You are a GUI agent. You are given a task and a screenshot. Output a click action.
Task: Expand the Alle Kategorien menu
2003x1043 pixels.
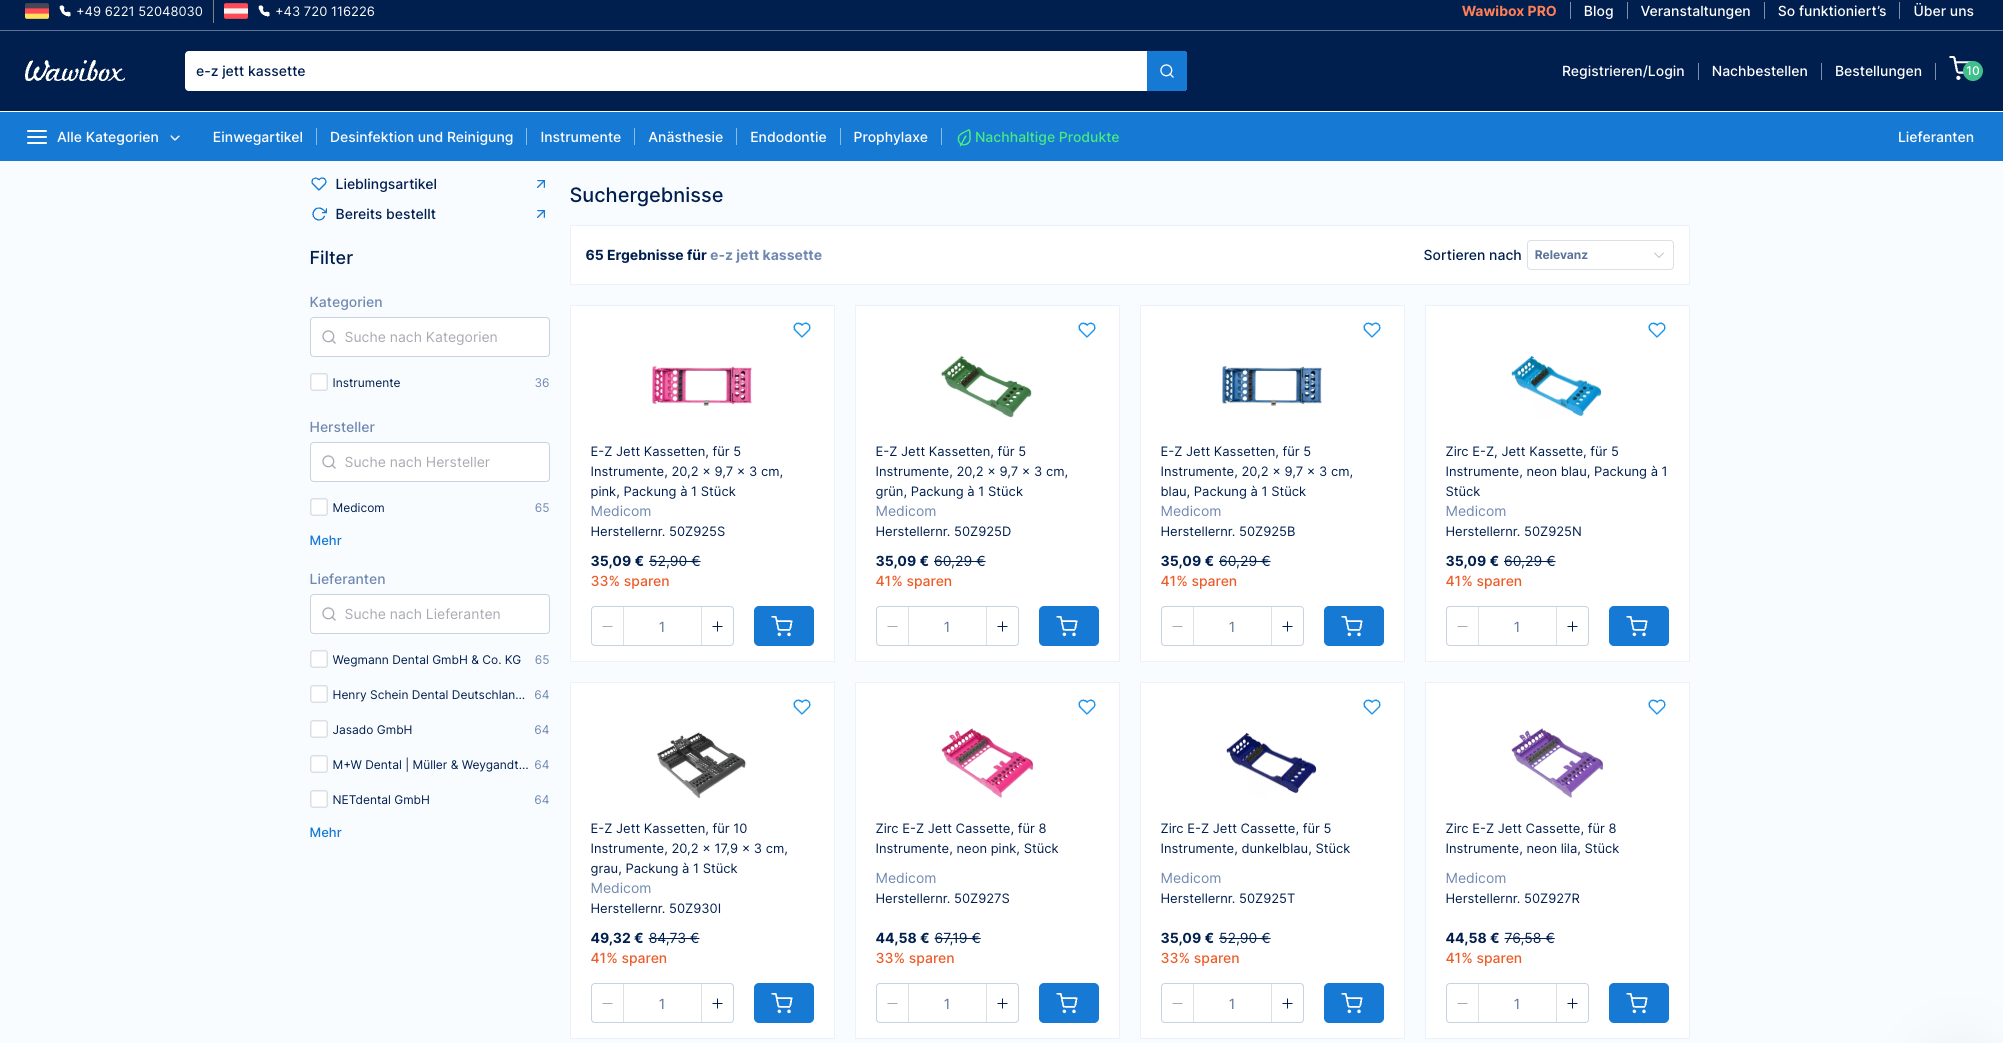[104, 137]
